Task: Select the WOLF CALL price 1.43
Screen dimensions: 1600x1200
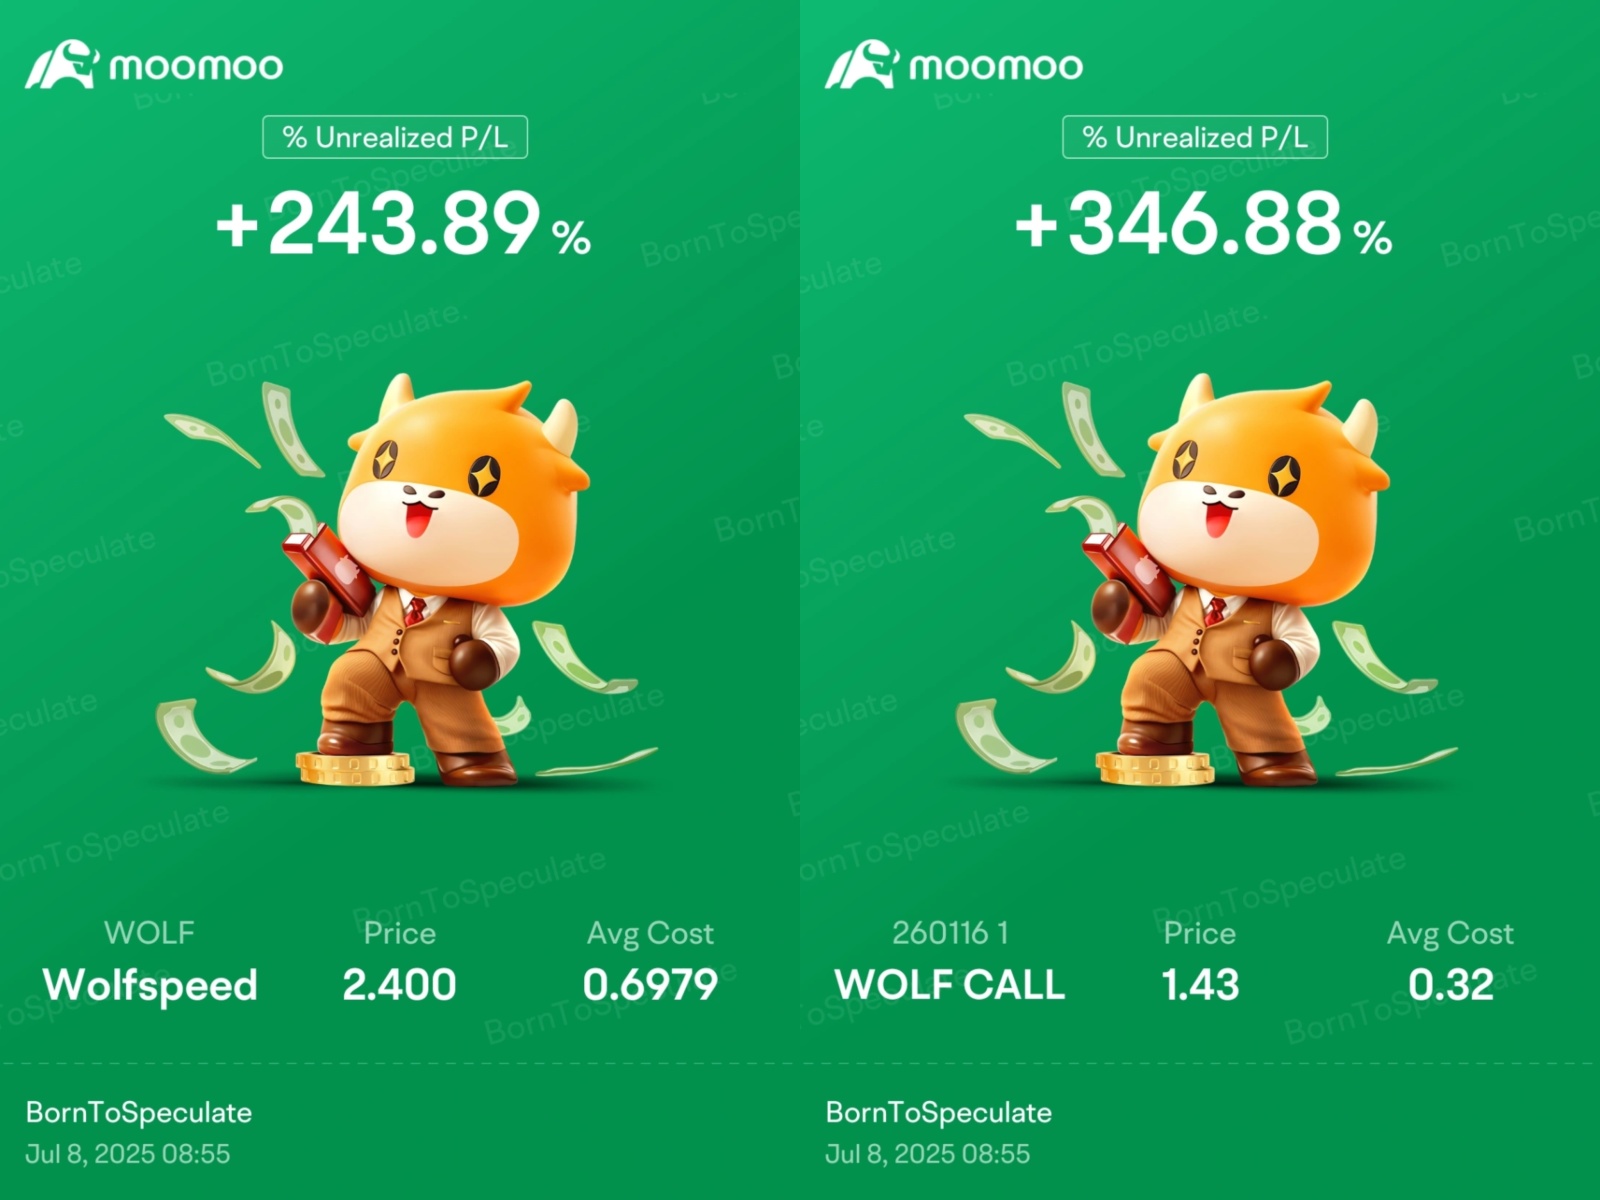Action: 1200,985
